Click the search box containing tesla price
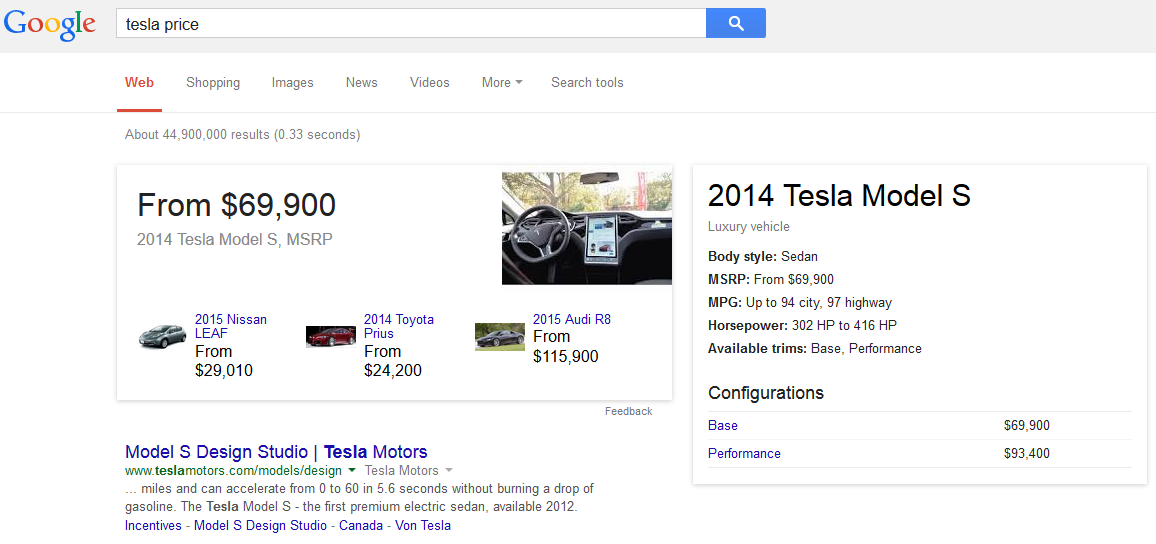Viewport: 1156px width, 544px height. pyautogui.click(x=410, y=24)
